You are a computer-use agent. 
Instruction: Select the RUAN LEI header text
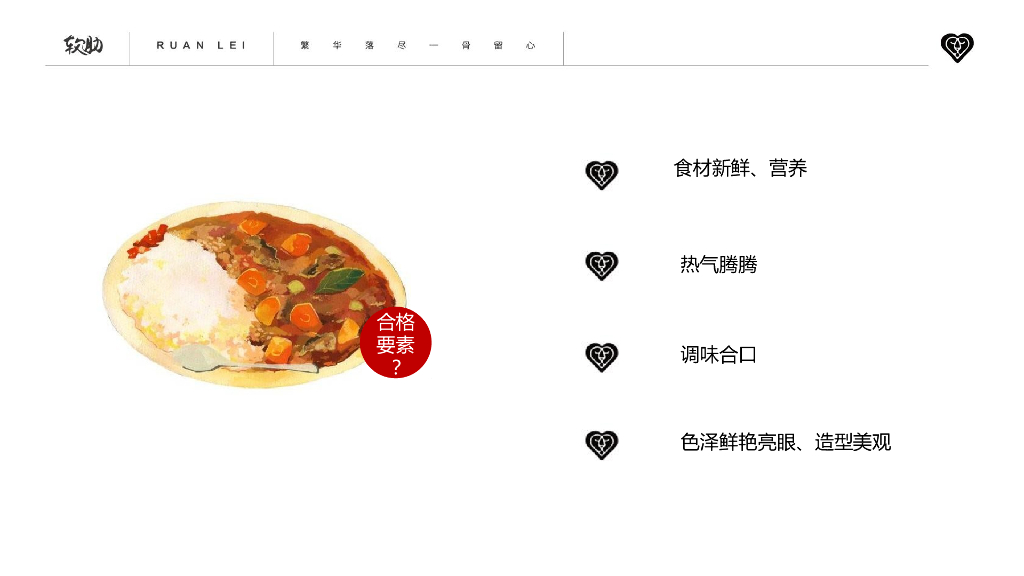tap(201, 46)
